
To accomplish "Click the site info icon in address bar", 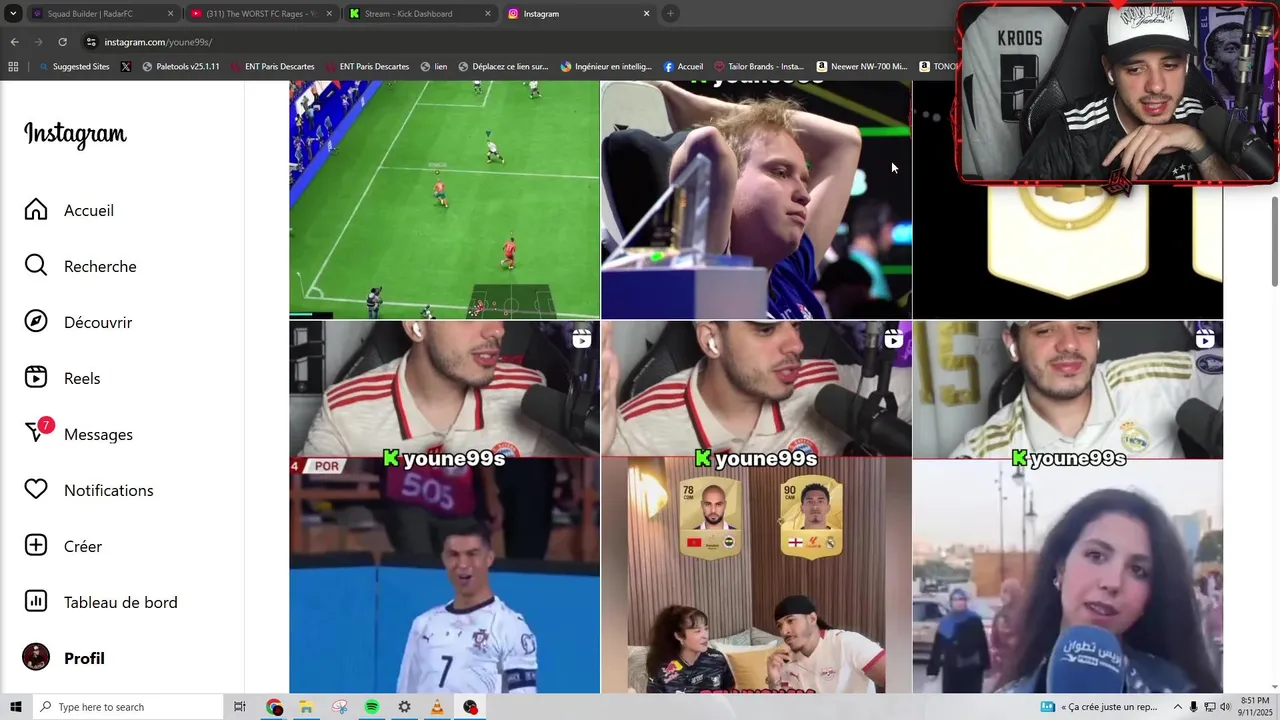I will (x=91, y=42).
